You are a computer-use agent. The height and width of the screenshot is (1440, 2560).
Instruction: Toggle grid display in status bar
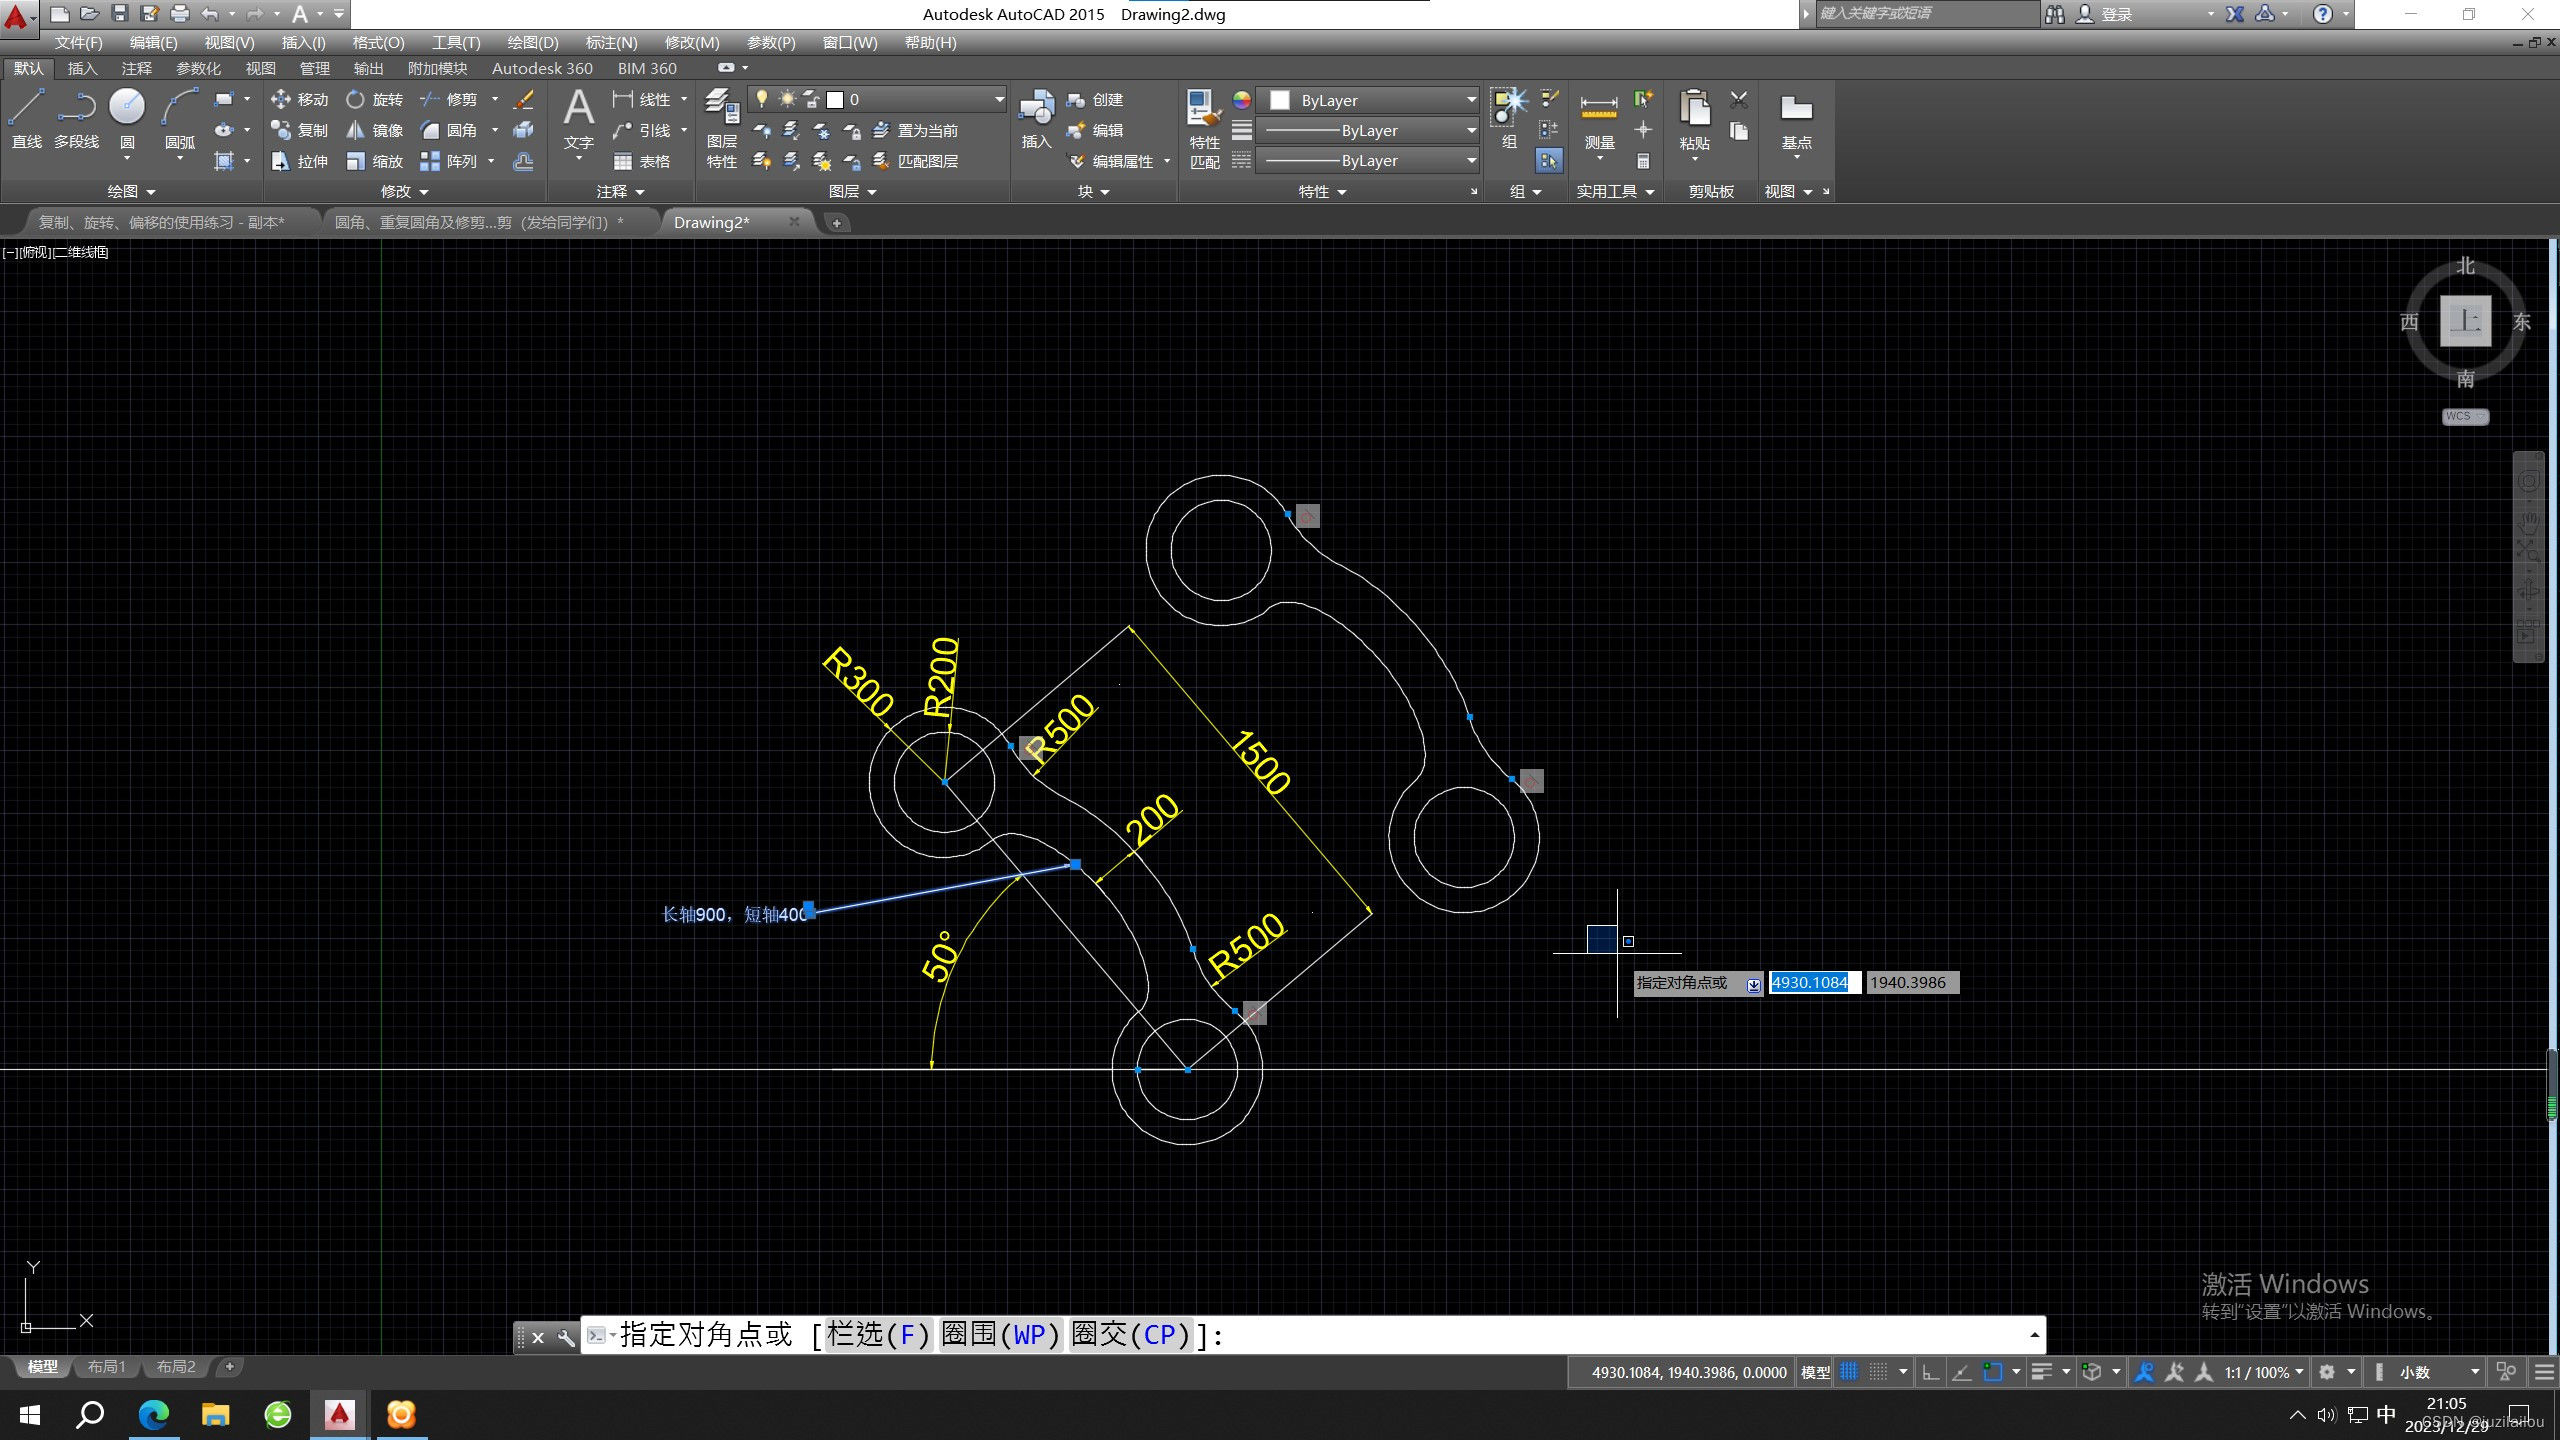(x=1849, y=1372)
